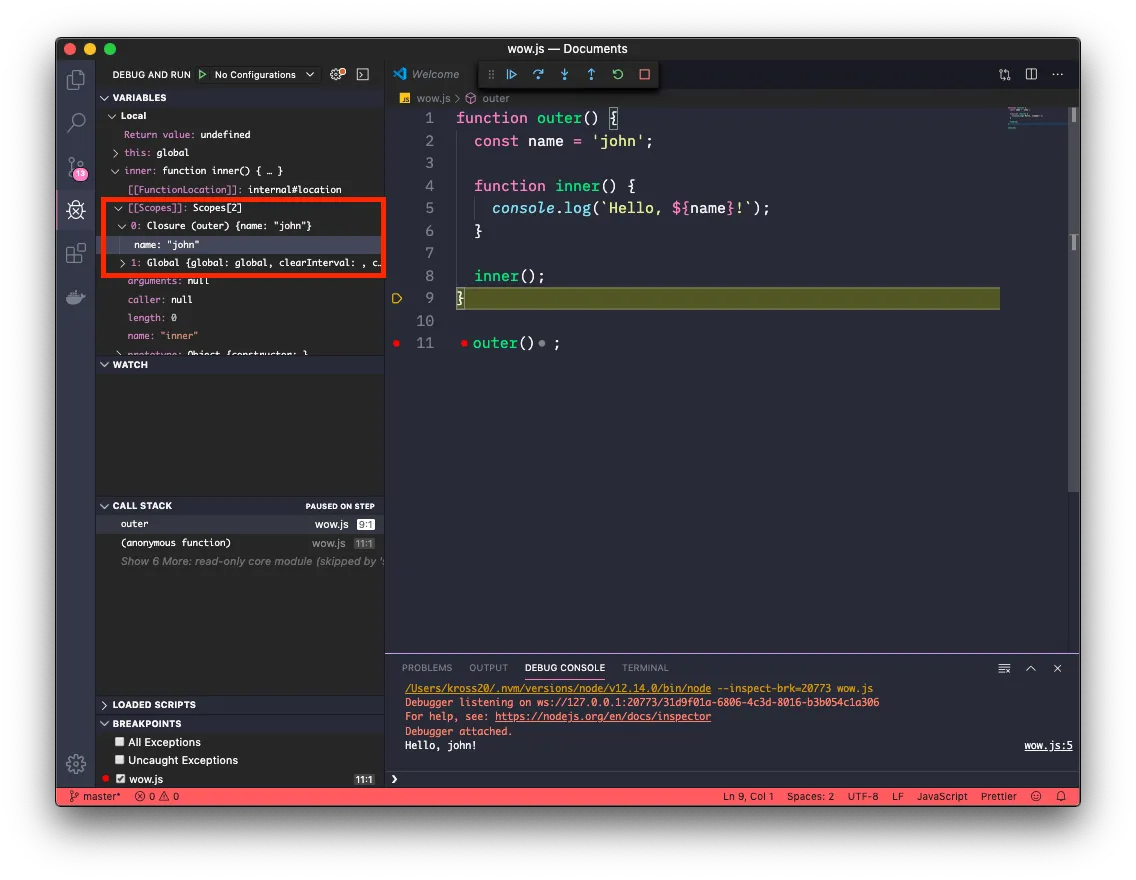Open launch.json configuration gear icon
The width and height of the screenshot is (1136, 880).
(x=338, y=74)
